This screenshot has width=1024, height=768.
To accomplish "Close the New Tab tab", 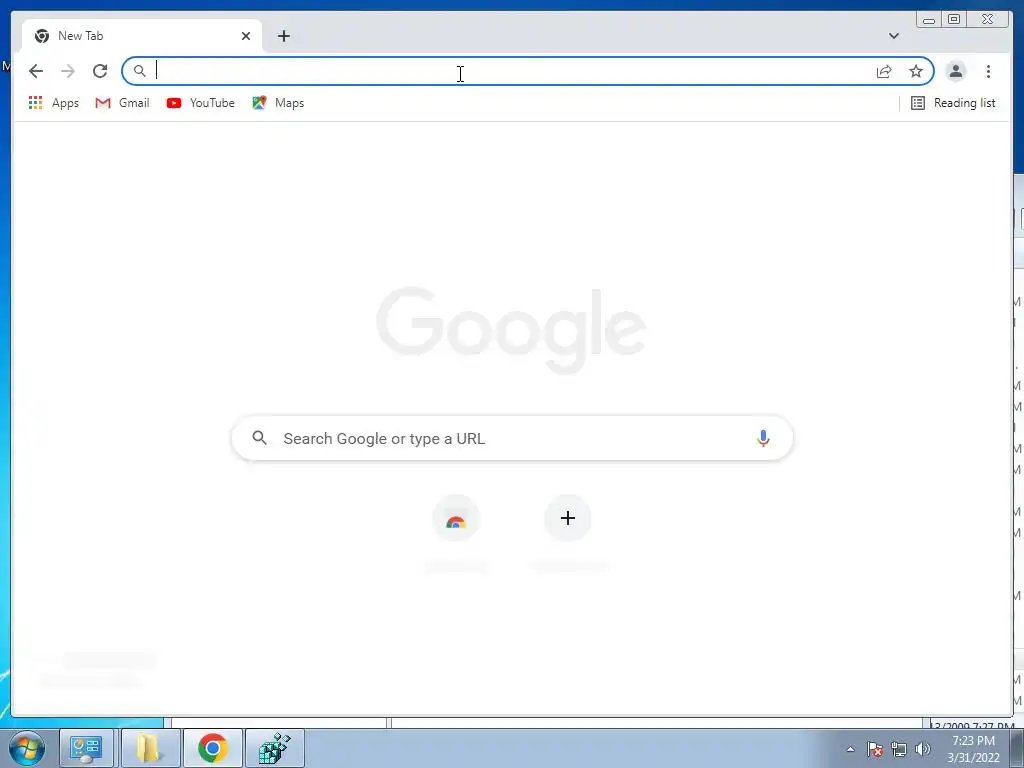I will [246, 36].
